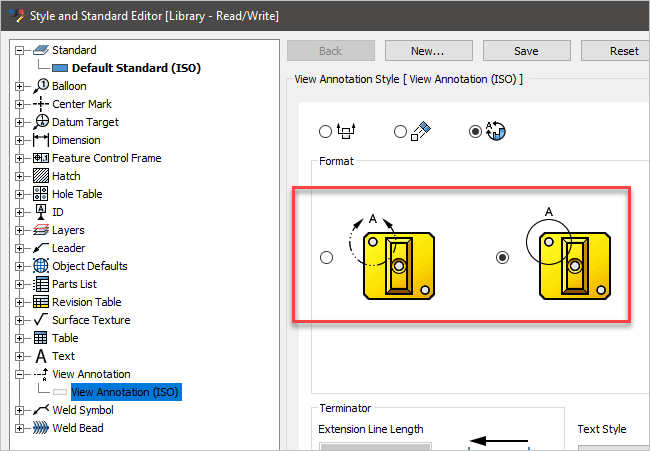Screen dimensions: 650x451
Task: Click the Weld Symbol icon
Action: pos(41,410)
